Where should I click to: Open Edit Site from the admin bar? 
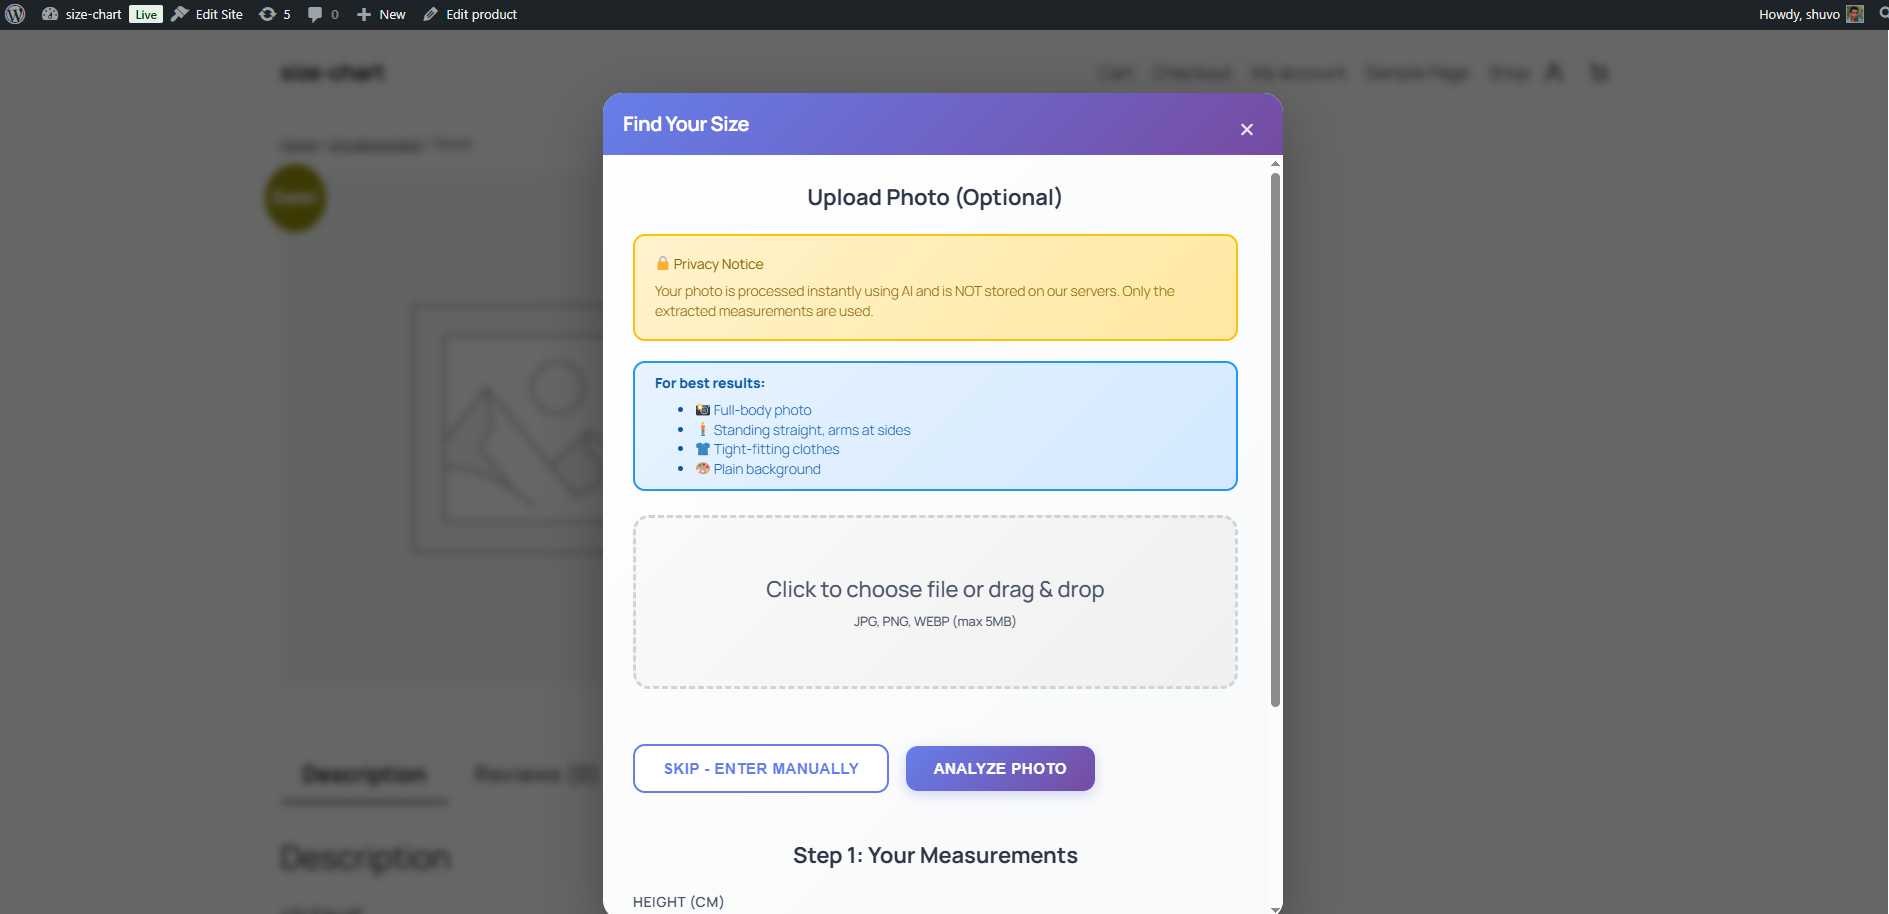(x=207, y=14)
